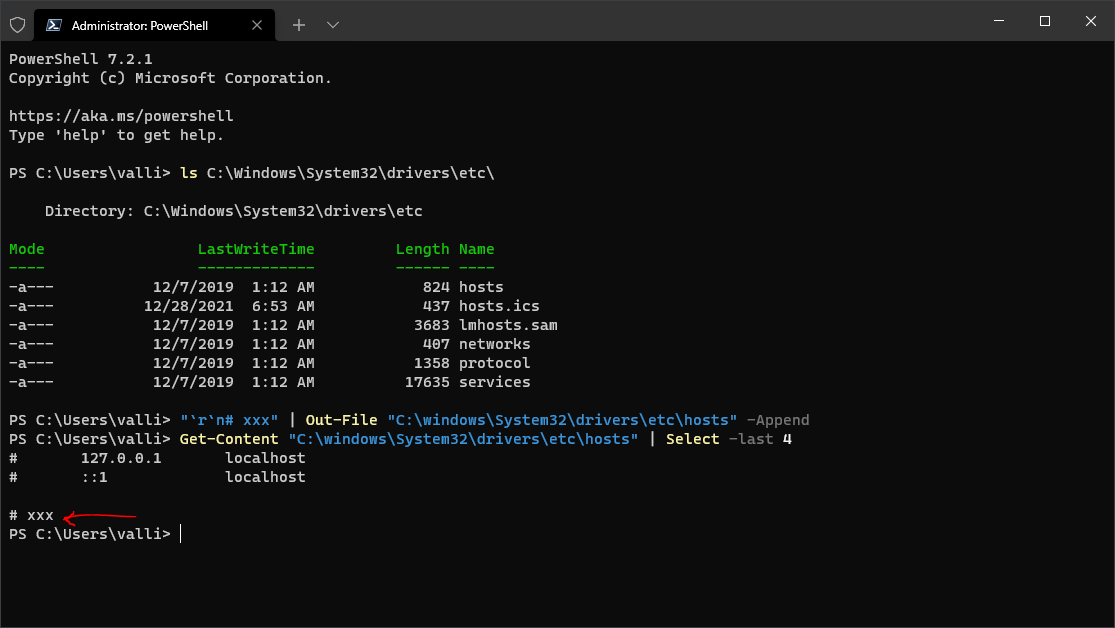Click the '3683' length value

[x=432, y=325]
